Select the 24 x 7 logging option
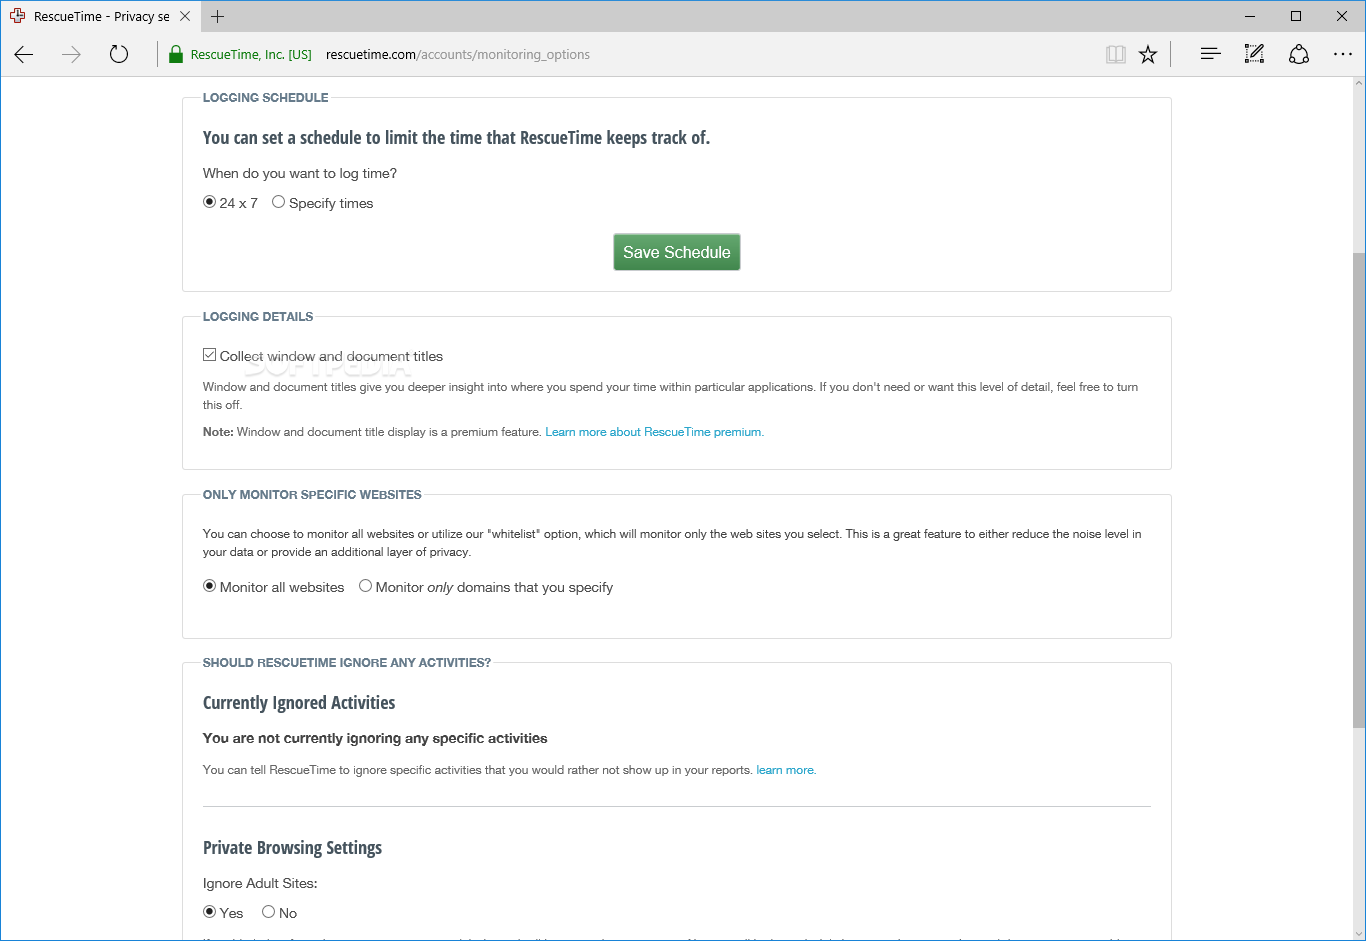This screenshot has height=941, width=1366. pyautogui.click(x=209, y=202)
